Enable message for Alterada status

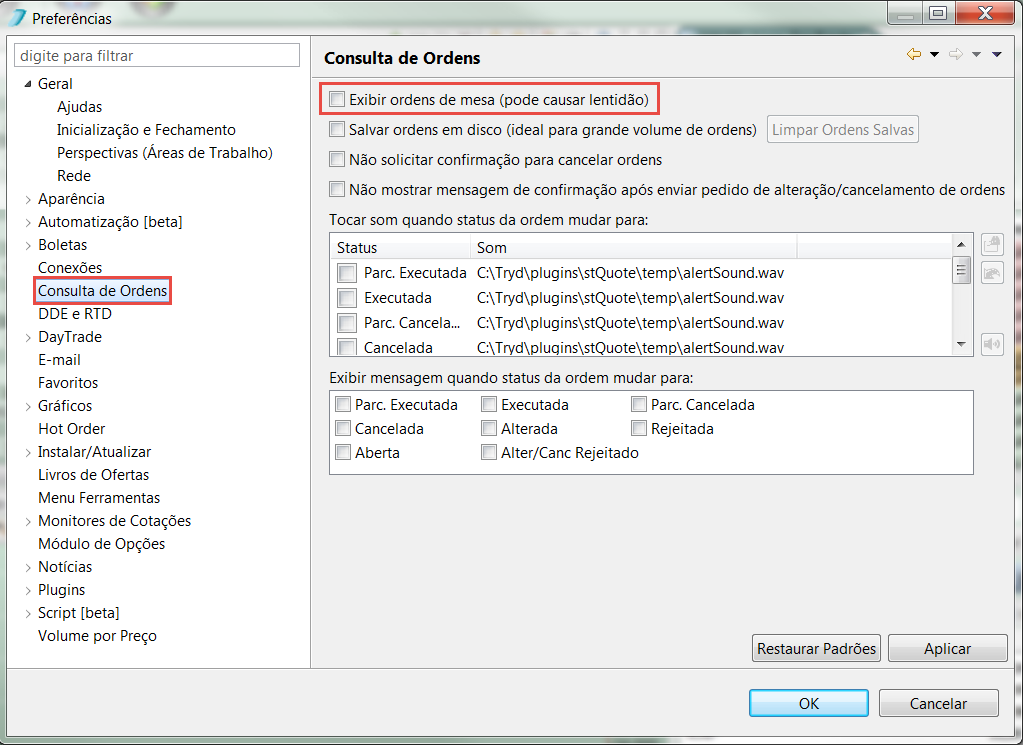point(489,429)
